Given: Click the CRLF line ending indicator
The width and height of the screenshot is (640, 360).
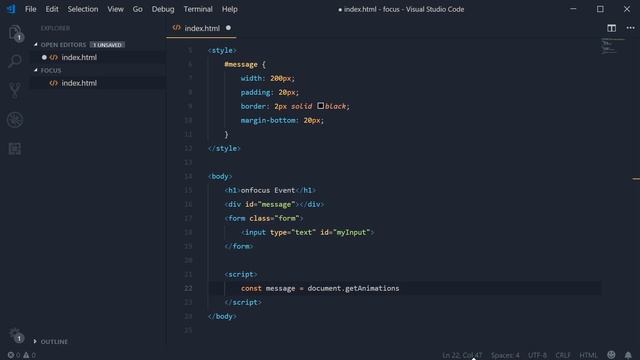Looking at the screenshot, I should 563,355.
